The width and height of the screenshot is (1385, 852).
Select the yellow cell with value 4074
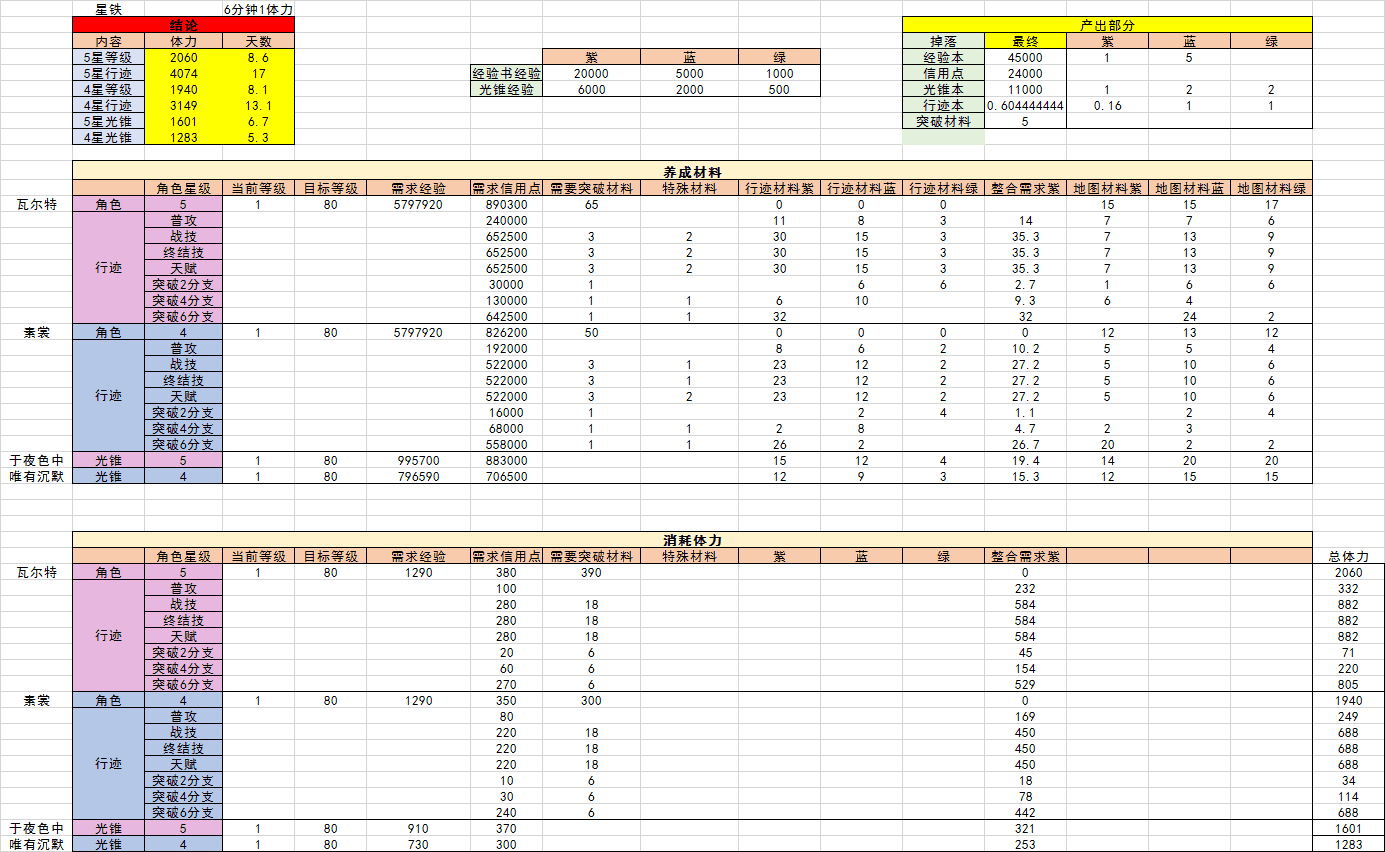pos(184,73)
